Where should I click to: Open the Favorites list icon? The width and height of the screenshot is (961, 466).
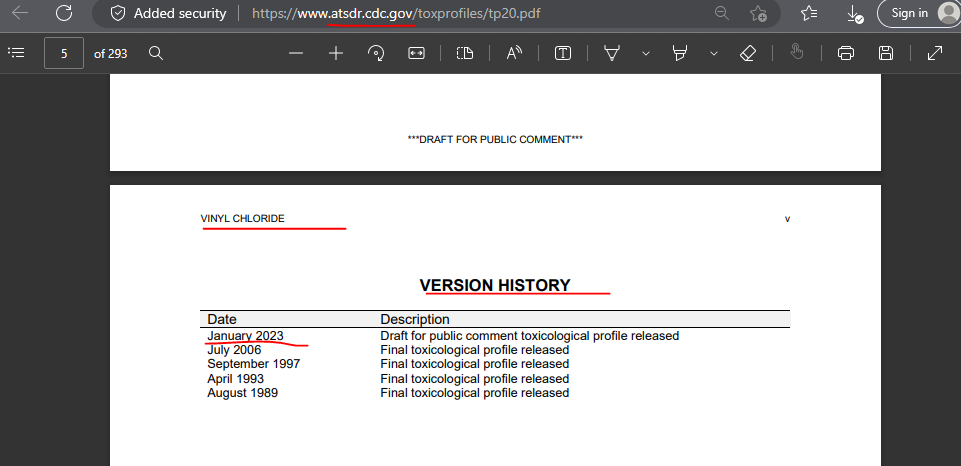coord(809,13)
